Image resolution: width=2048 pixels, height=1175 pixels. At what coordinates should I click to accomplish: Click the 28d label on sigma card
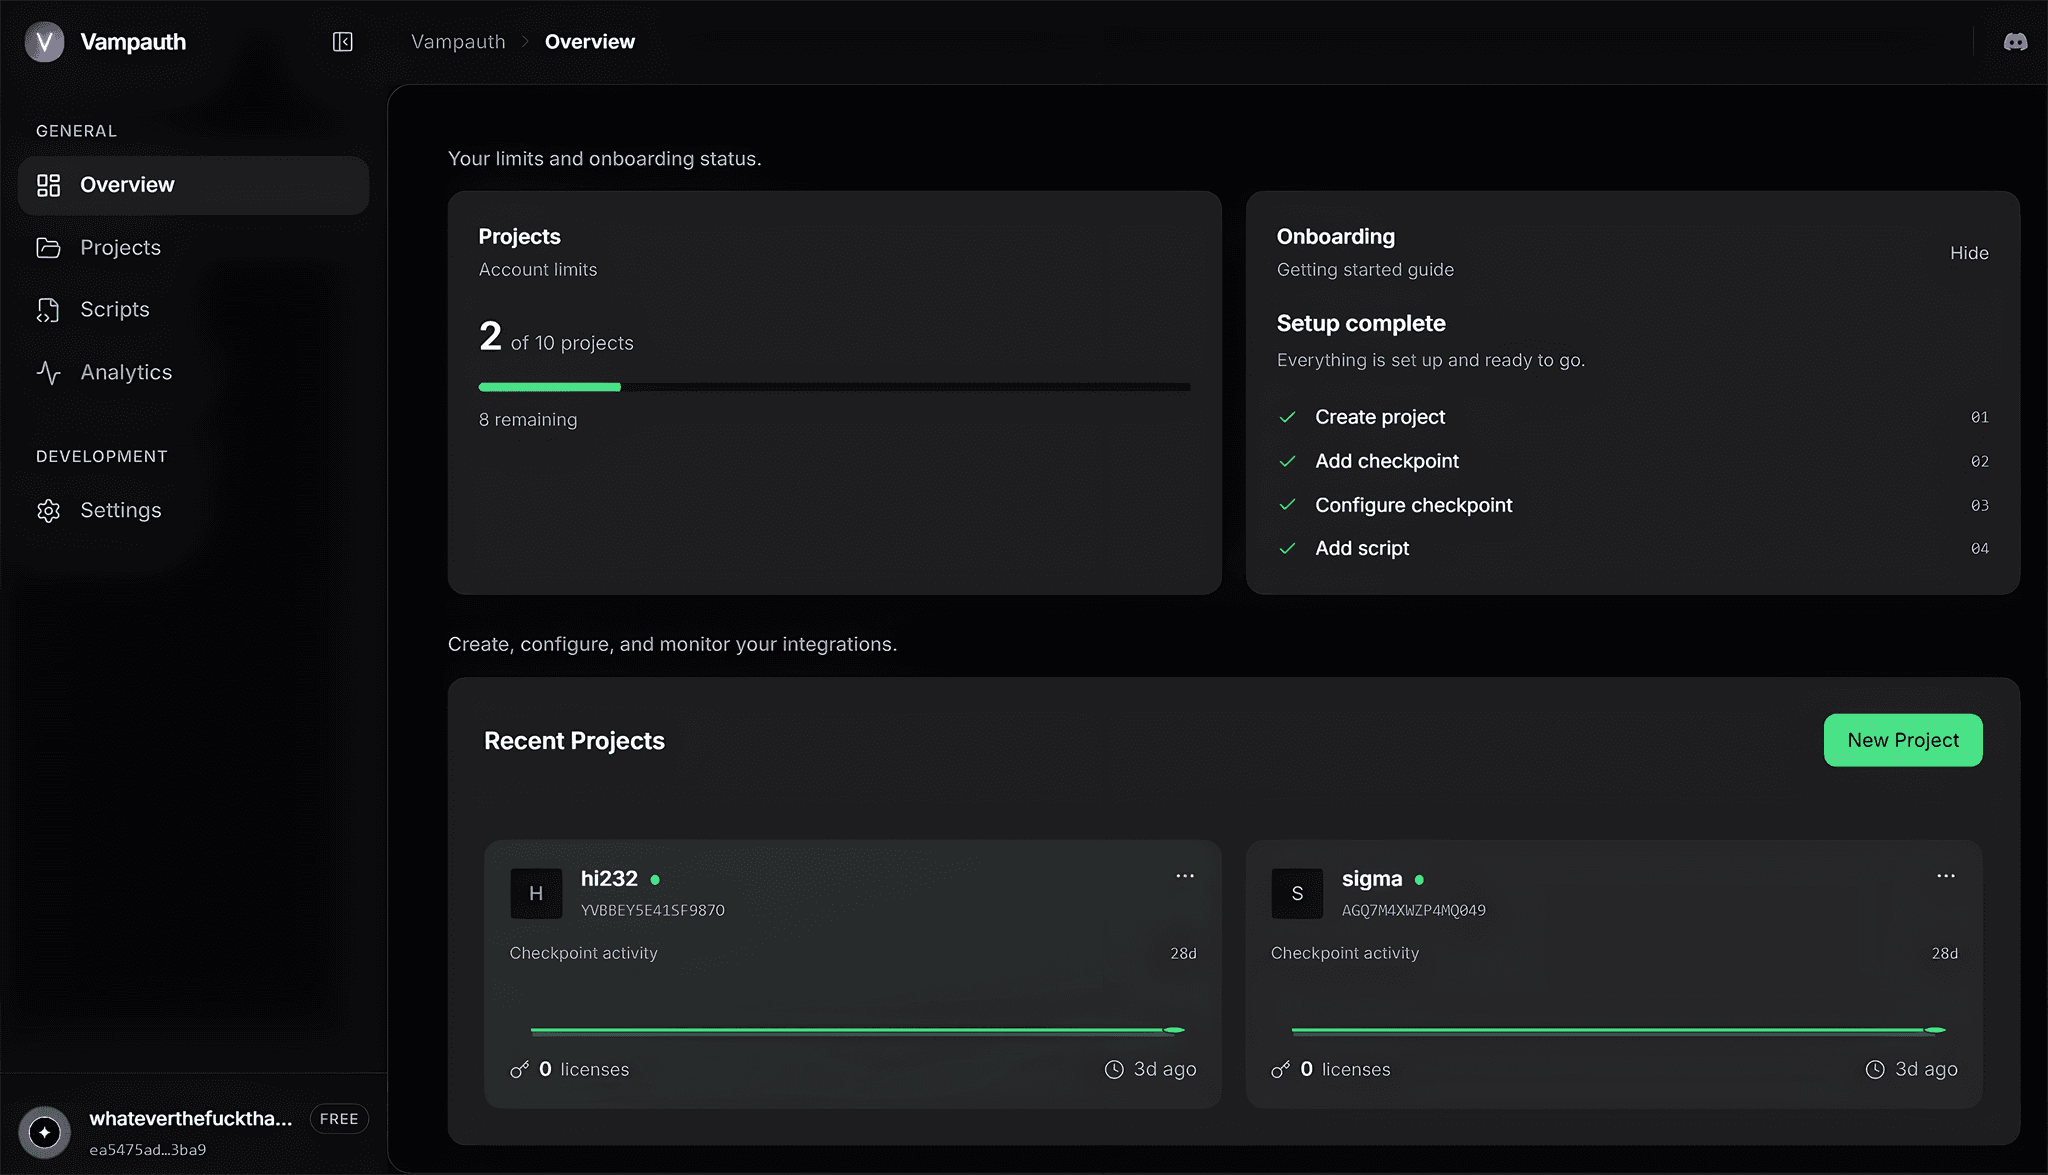pos(1944,954)
